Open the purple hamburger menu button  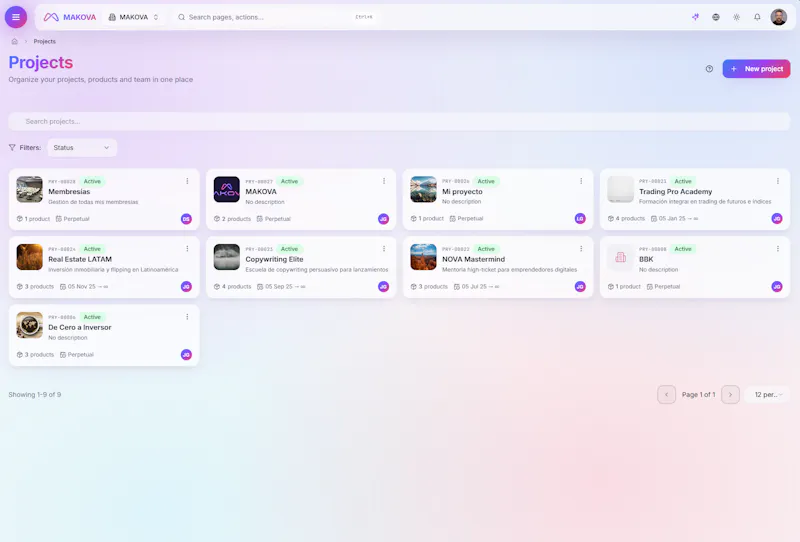click(16, 17)
